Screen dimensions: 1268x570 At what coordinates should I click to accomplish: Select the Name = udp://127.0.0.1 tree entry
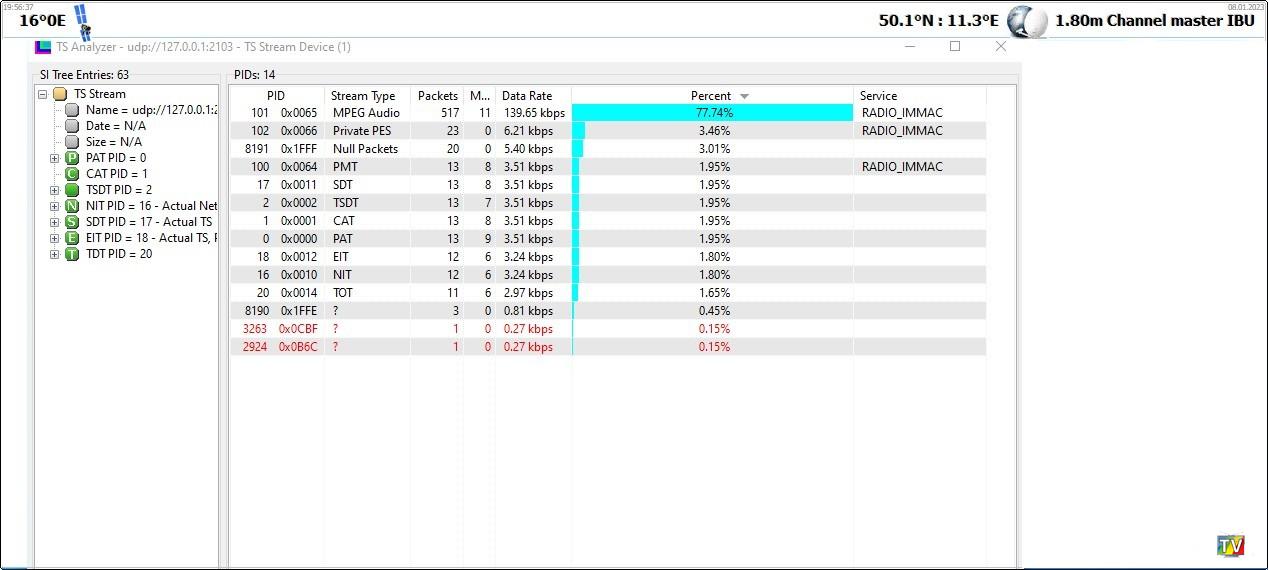click(150, 110)
